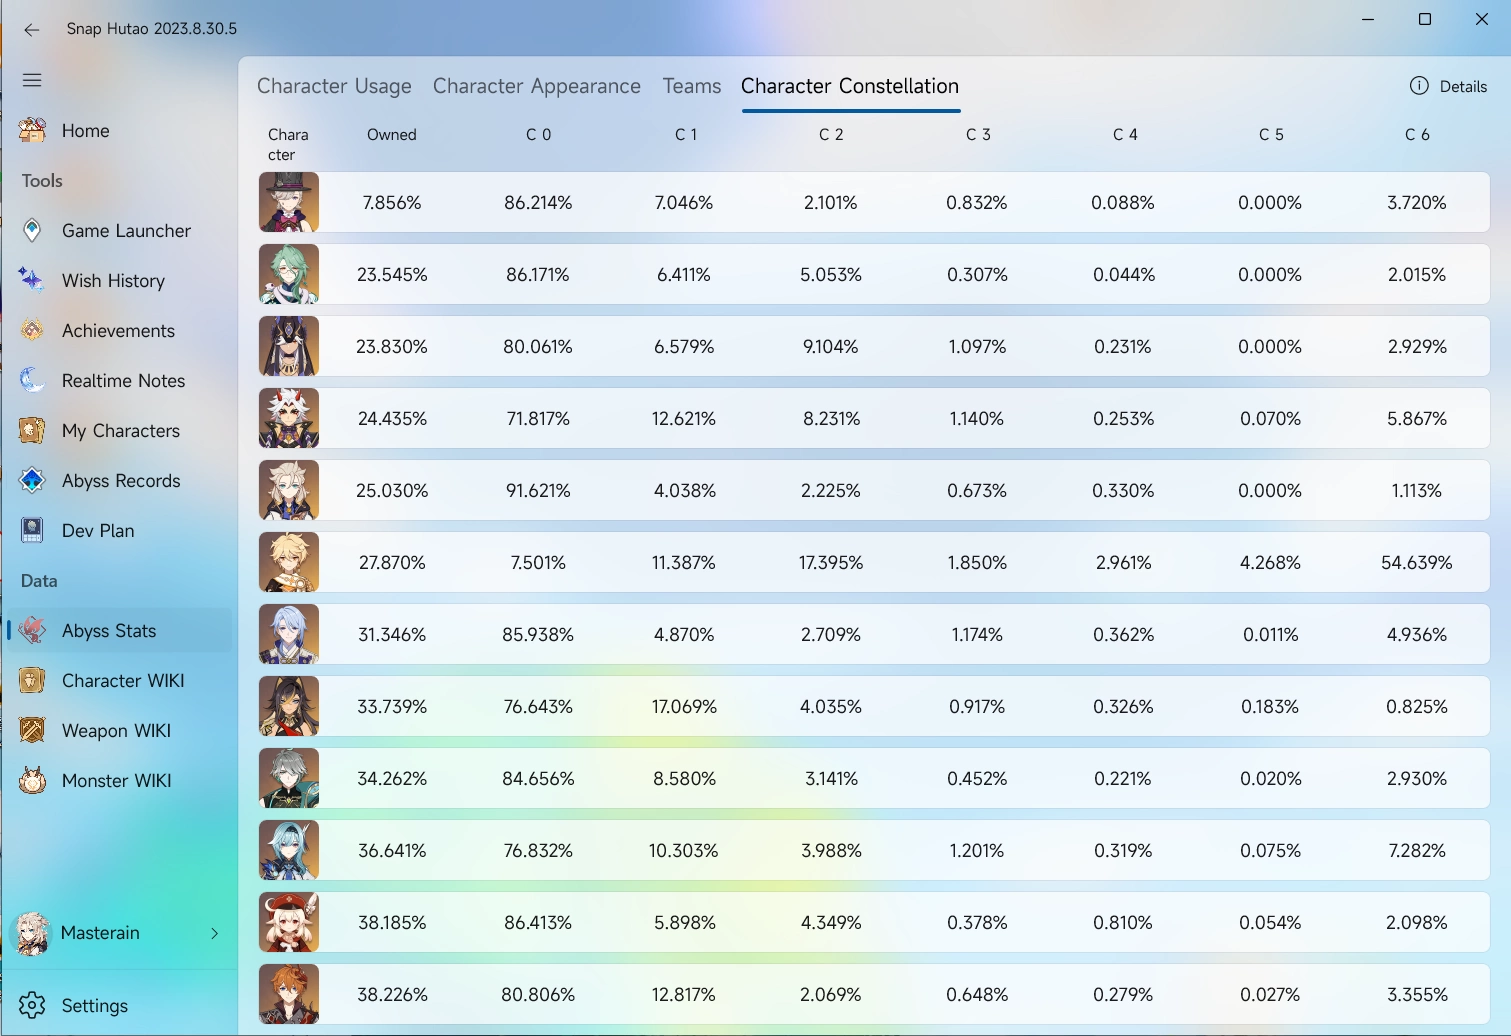Expand the Masterain account chevron
Image resolution: width=1511 pixels, height=1036 pixels.
(x=215, y=933)
